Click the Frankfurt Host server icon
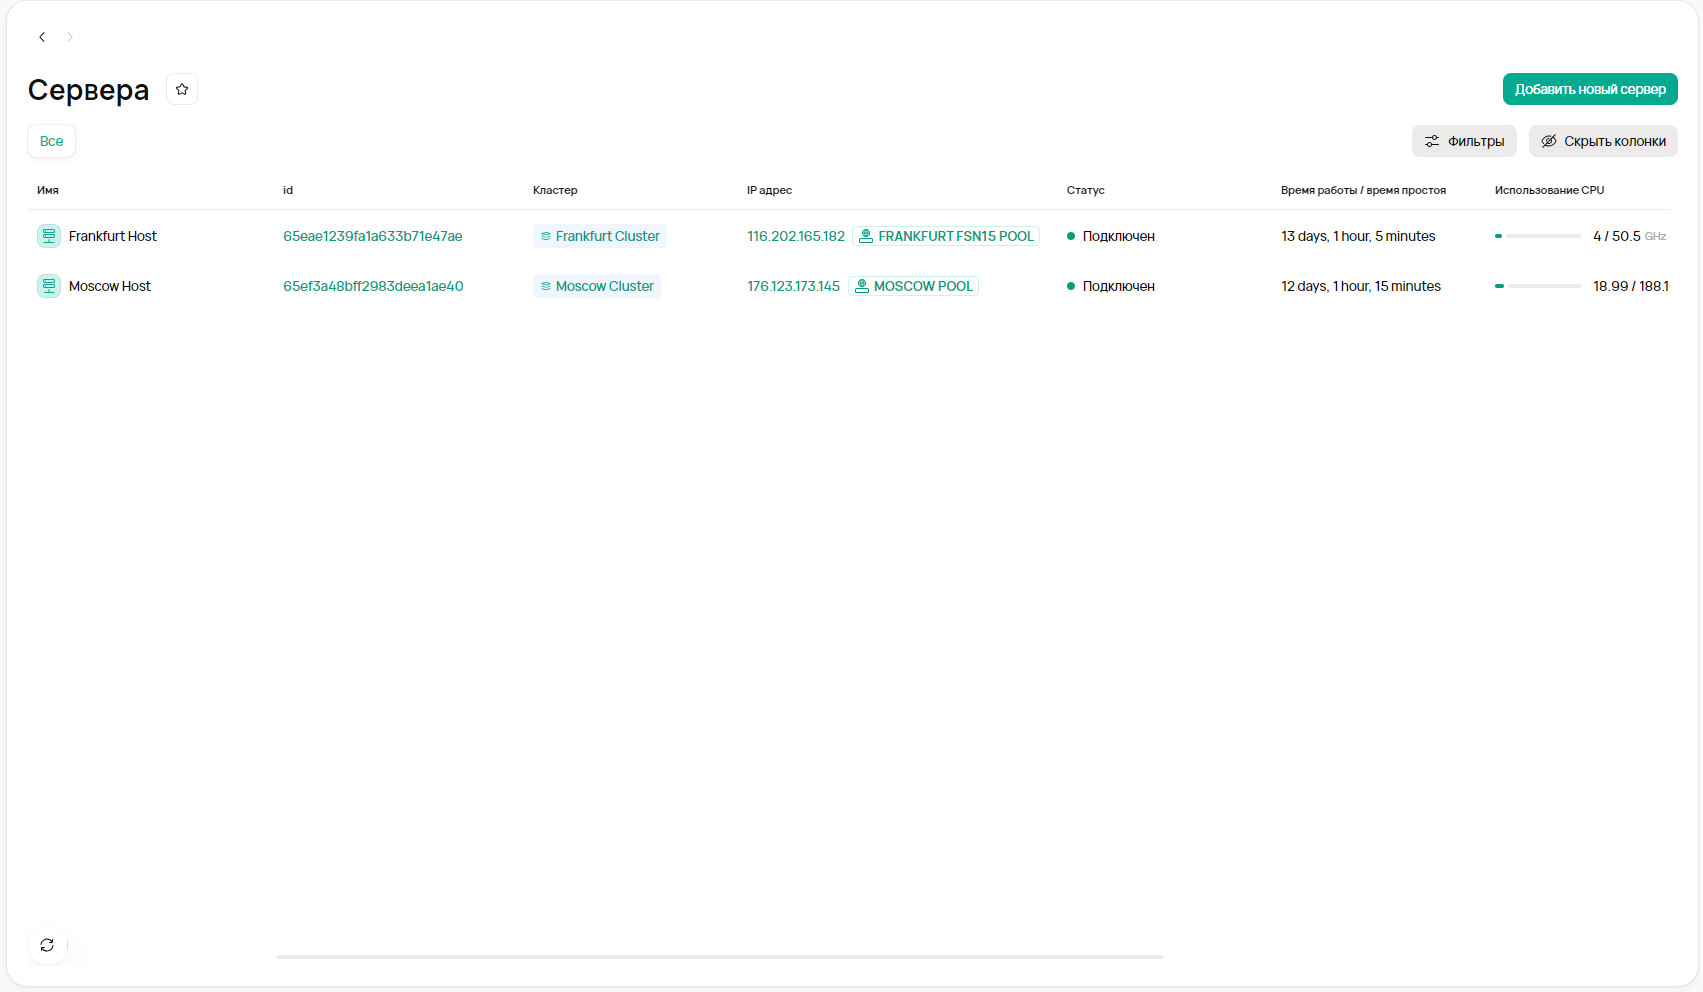The width and height of the screenshot is (1703, 992). tap(49, 236)
